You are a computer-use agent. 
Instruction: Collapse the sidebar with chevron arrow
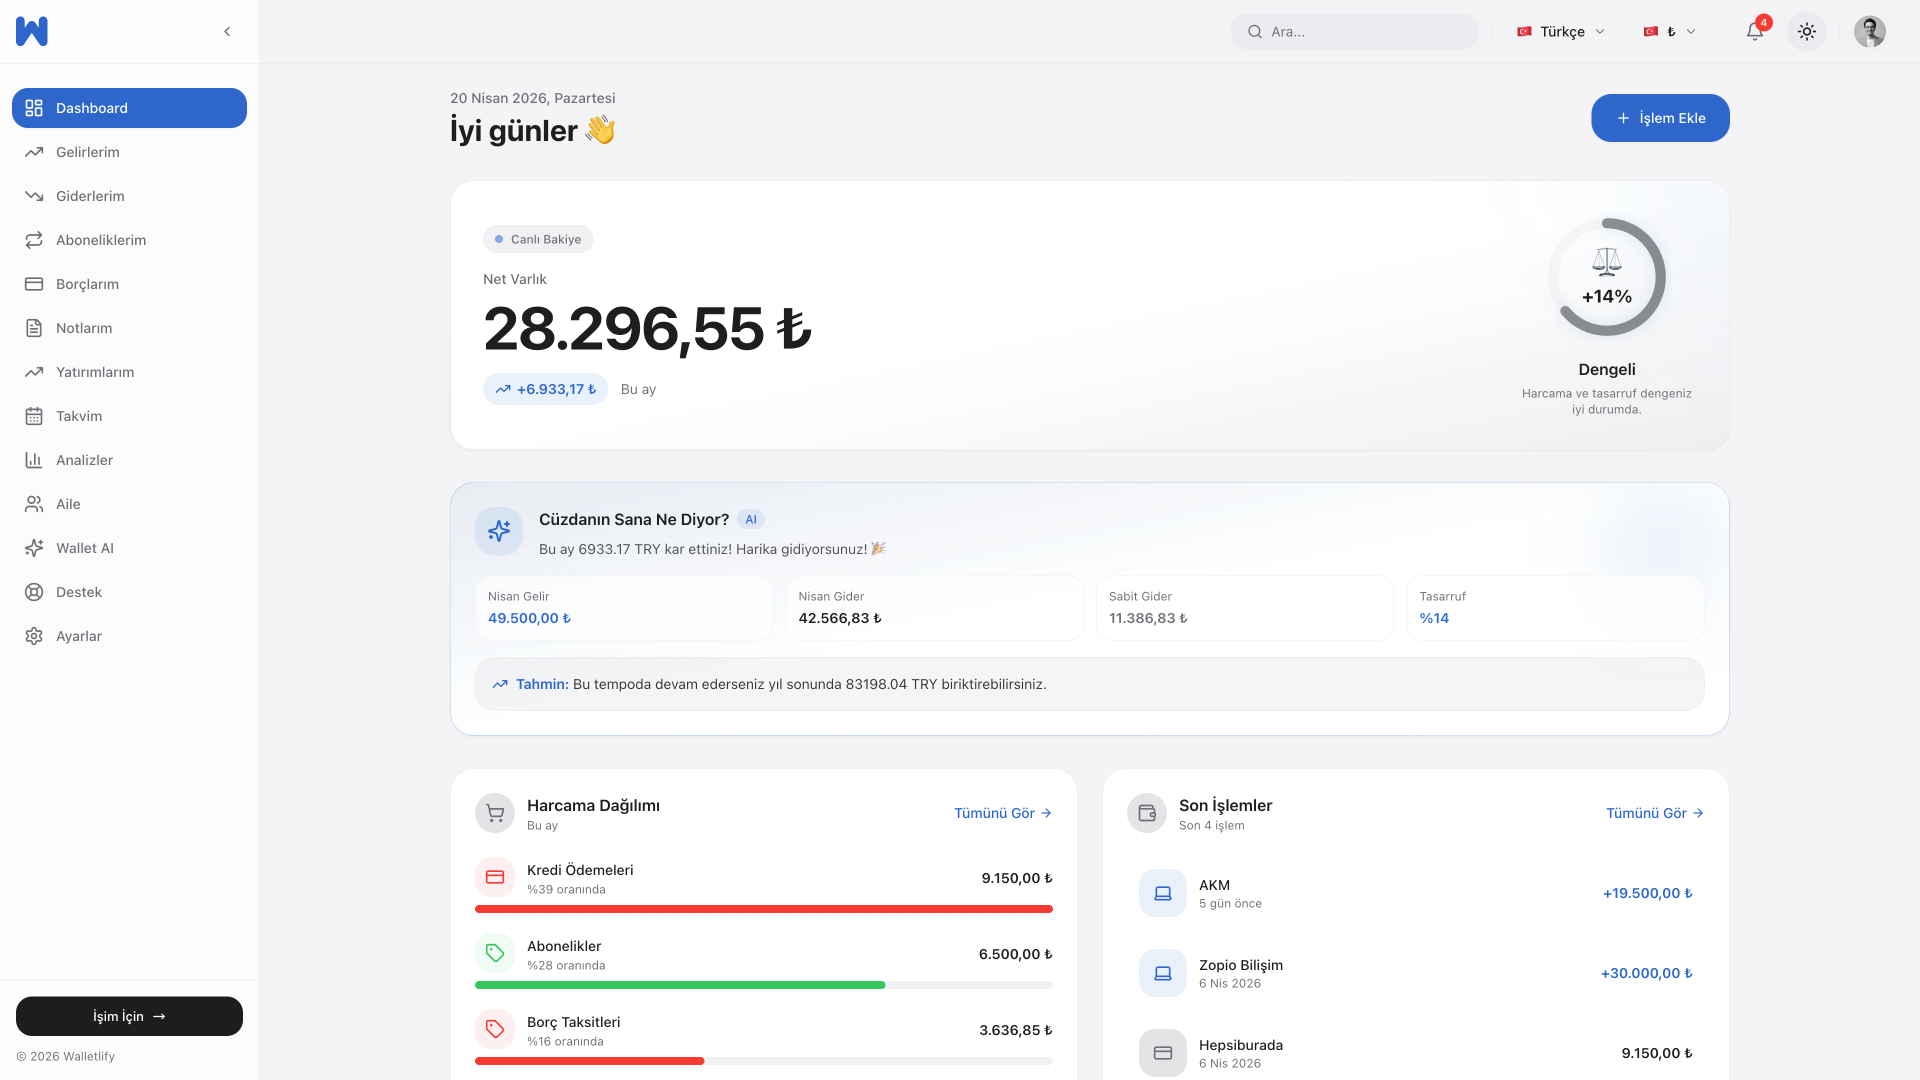tap(227, 31)
